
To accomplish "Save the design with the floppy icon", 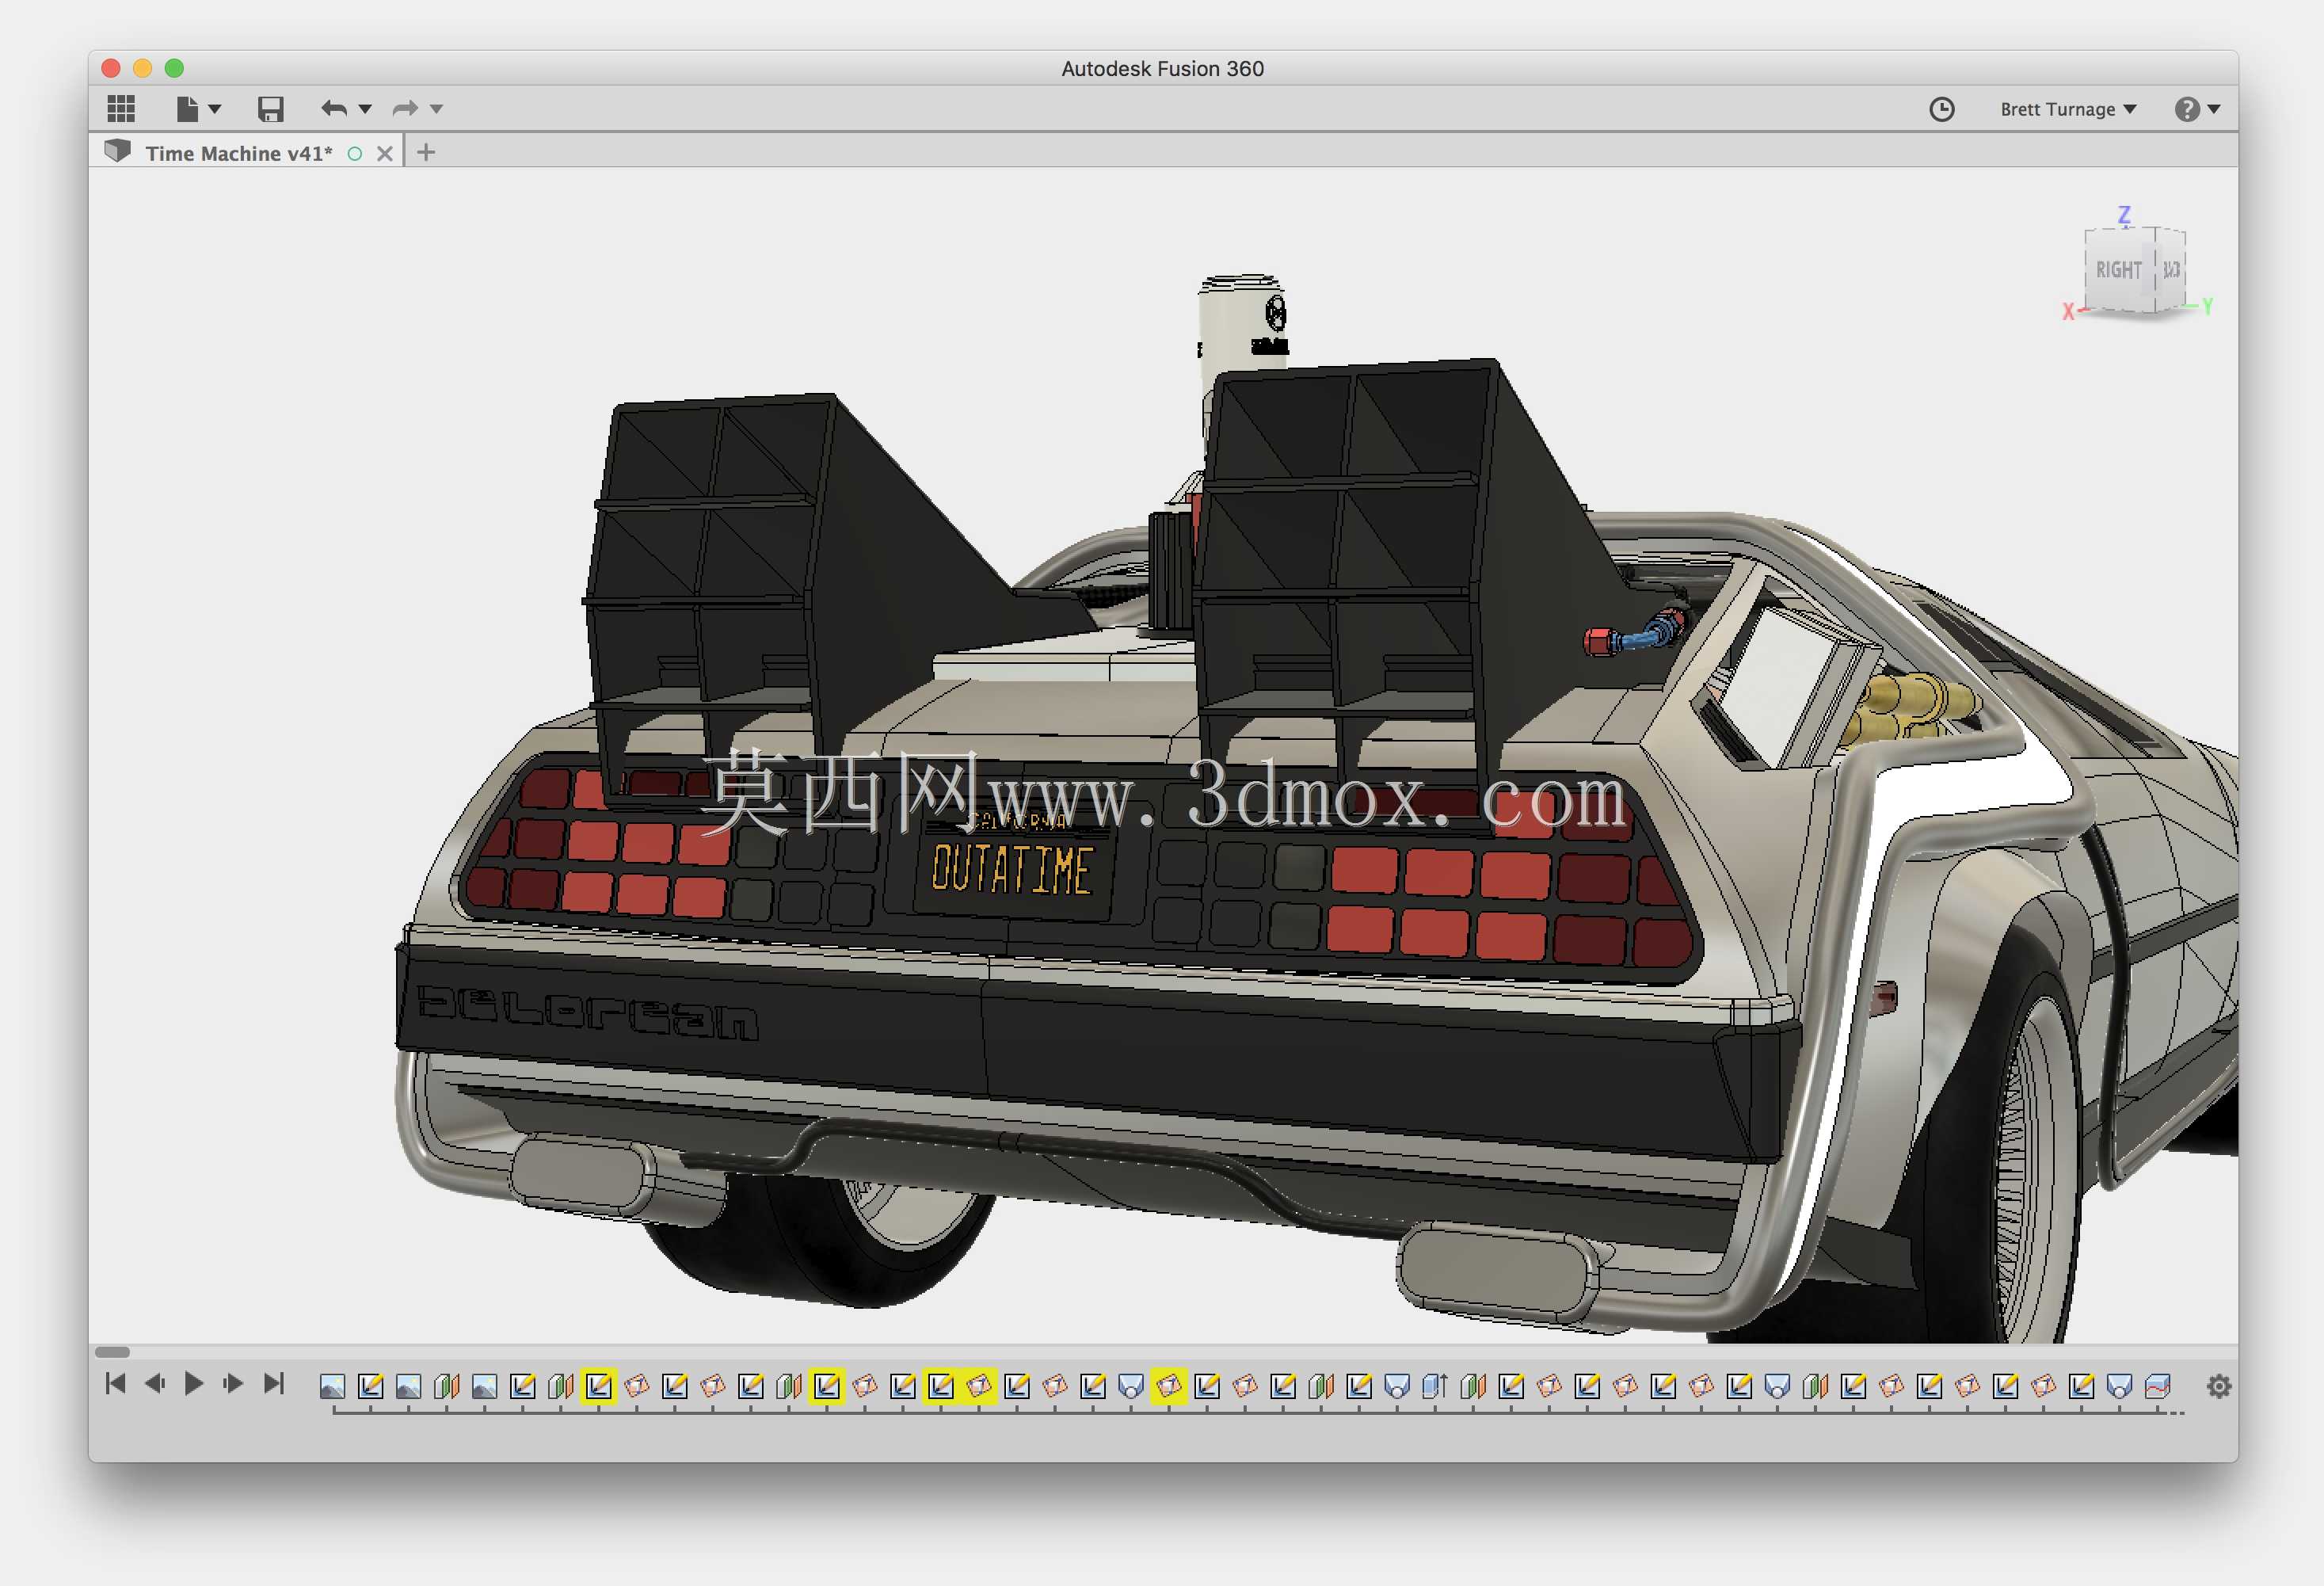I will click(271, 109).
